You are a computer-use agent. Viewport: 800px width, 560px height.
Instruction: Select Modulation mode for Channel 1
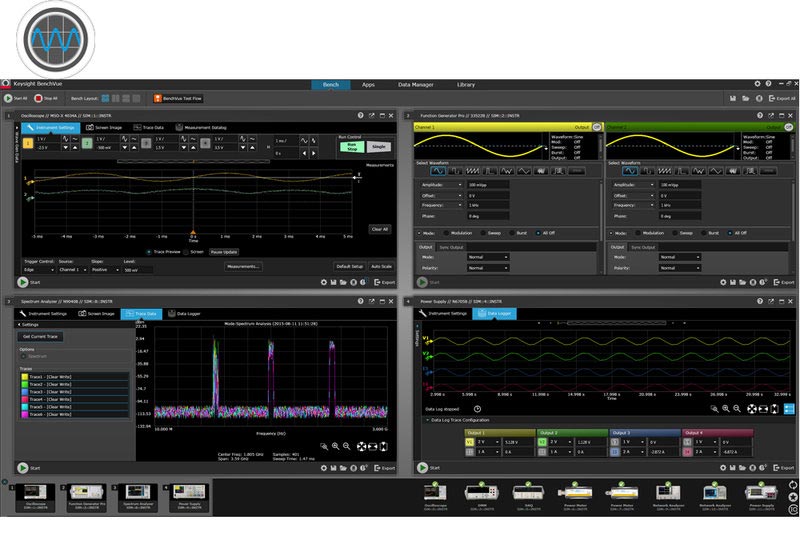[446, 233]
